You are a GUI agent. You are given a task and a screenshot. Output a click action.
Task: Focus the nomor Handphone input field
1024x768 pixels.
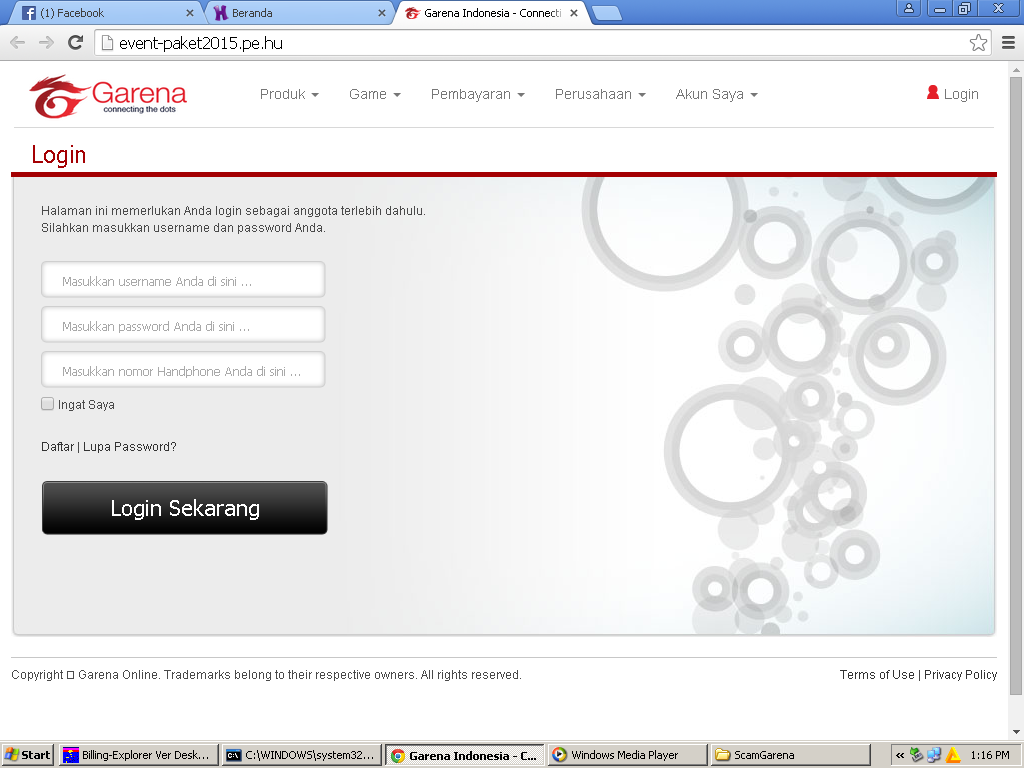coord(183,370)
